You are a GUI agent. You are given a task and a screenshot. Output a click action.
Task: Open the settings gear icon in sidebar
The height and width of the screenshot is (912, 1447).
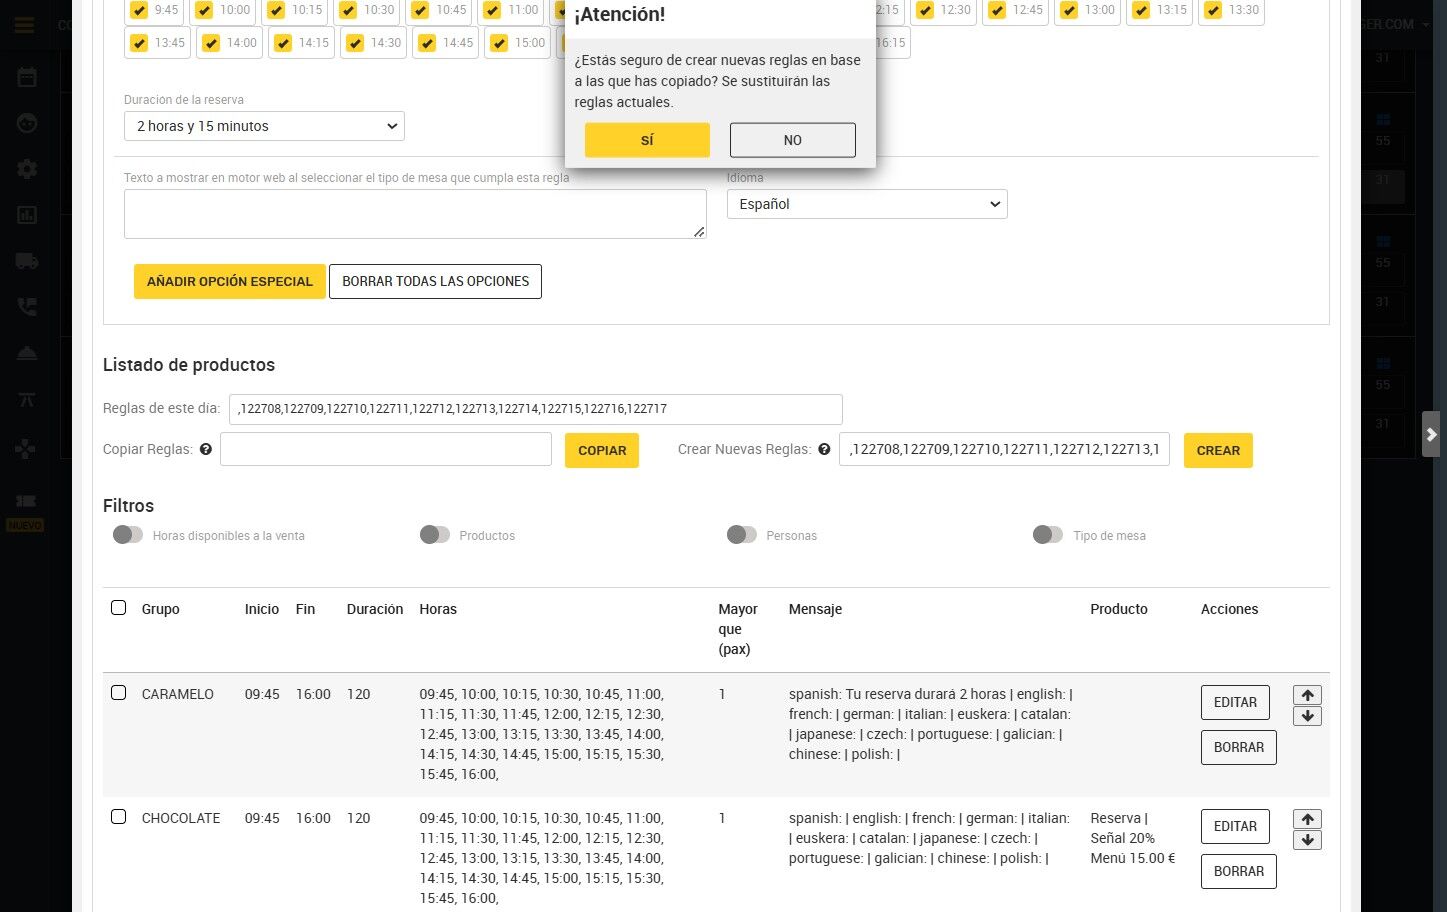click(27, 168)
